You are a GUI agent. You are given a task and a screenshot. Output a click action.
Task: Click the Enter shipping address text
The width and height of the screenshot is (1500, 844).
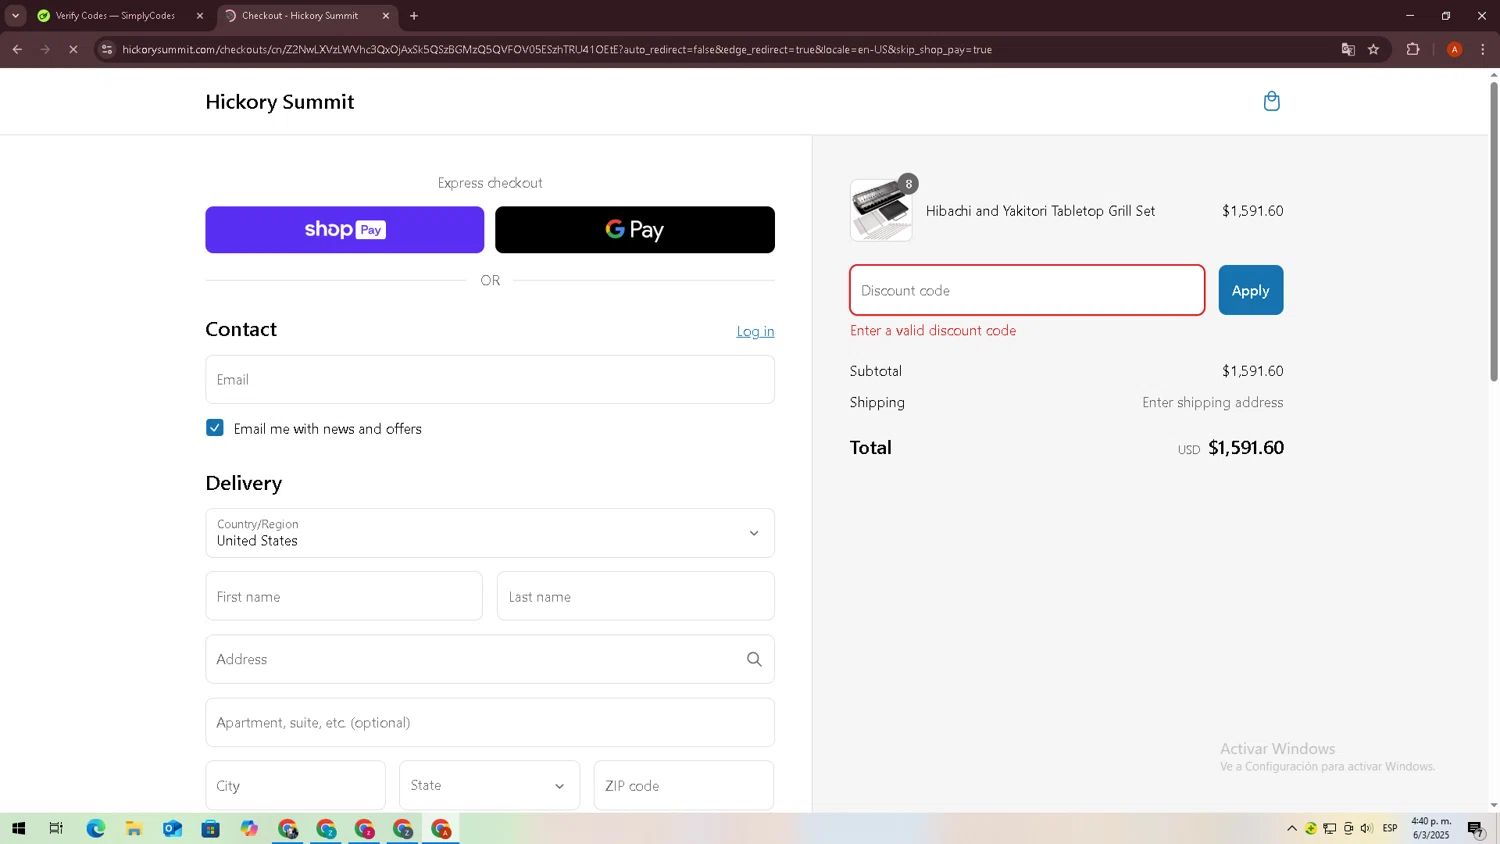pyautogui.click(x=1213, y=403)
